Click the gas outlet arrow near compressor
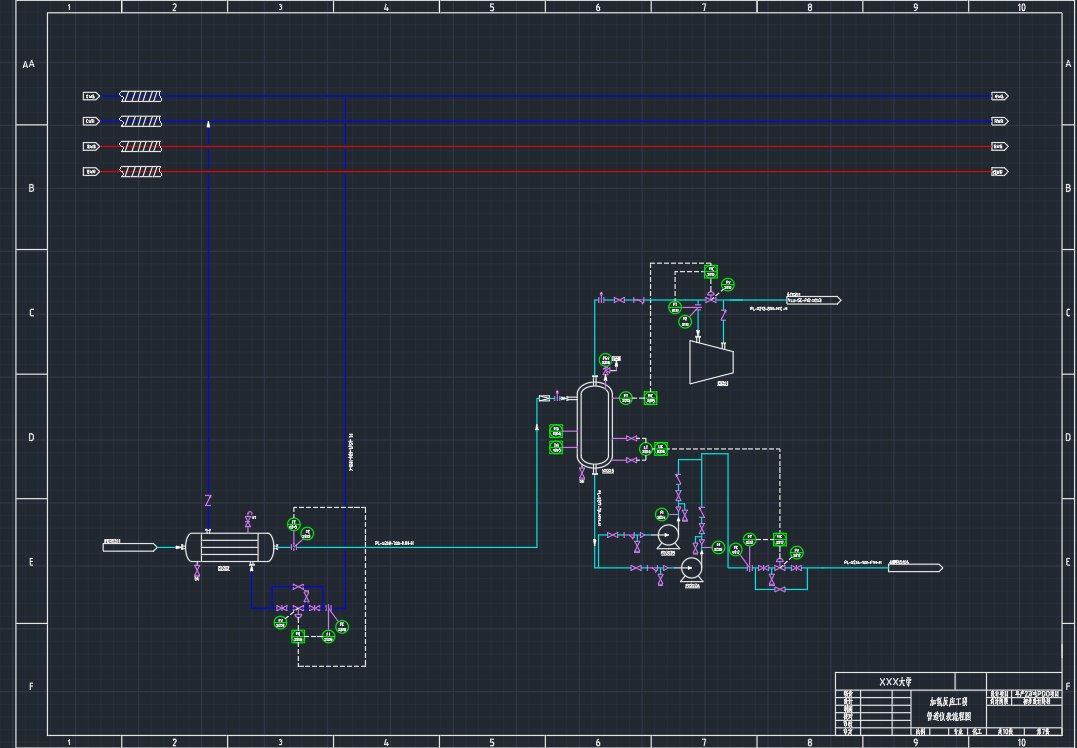 (813, 299)
